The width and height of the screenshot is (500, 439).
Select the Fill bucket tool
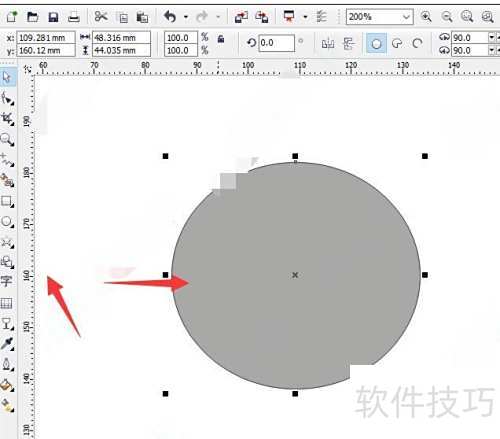pos(7,385)
